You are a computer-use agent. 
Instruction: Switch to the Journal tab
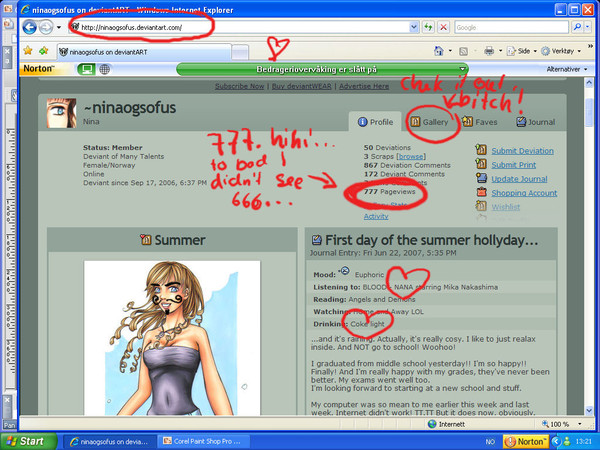pos(536,122)
